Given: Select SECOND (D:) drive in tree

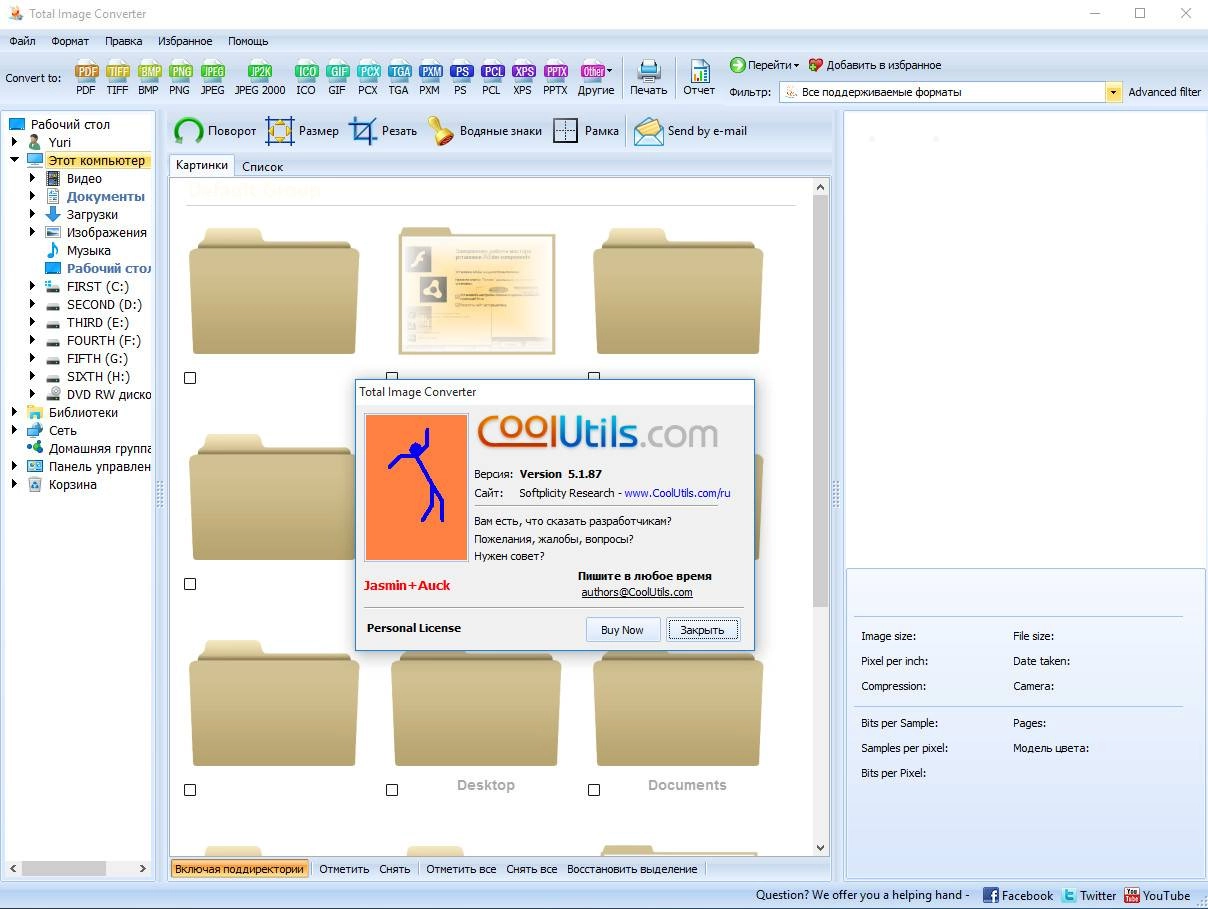Looking at the screenshot, I should [x=104, y=304].
